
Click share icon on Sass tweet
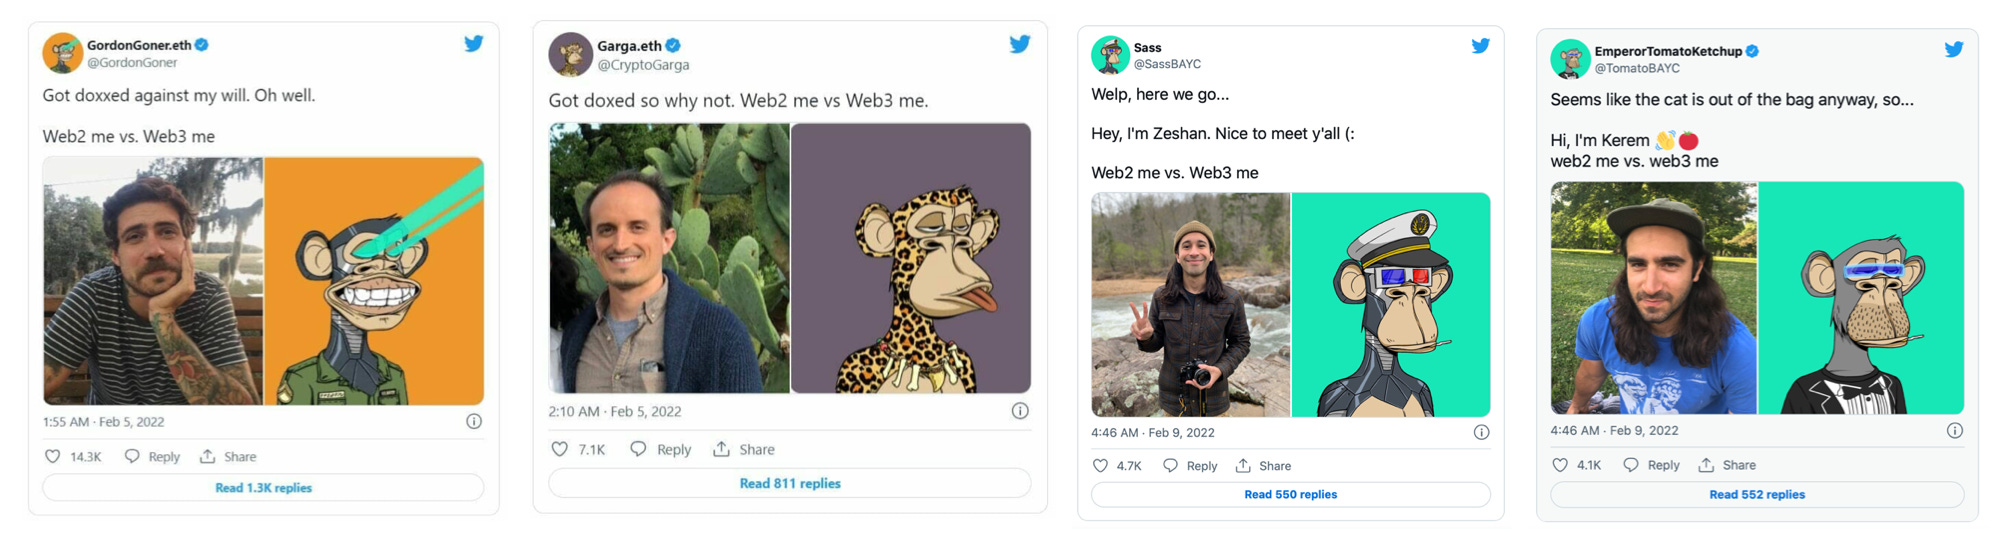pyautogui.click(x=1243, y=466)
